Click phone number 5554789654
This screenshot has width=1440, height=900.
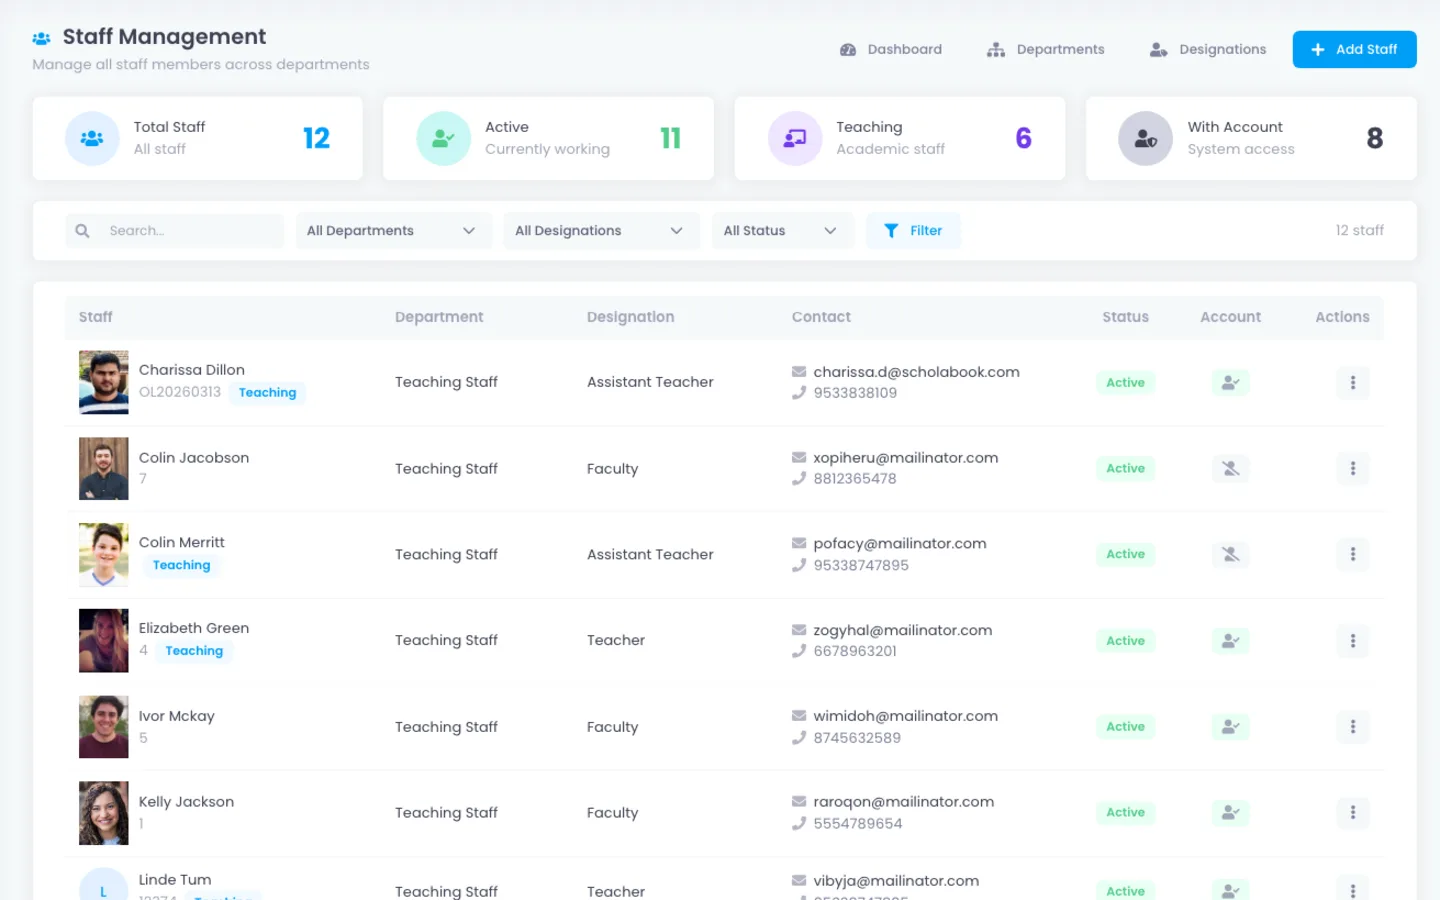point(858,824)
